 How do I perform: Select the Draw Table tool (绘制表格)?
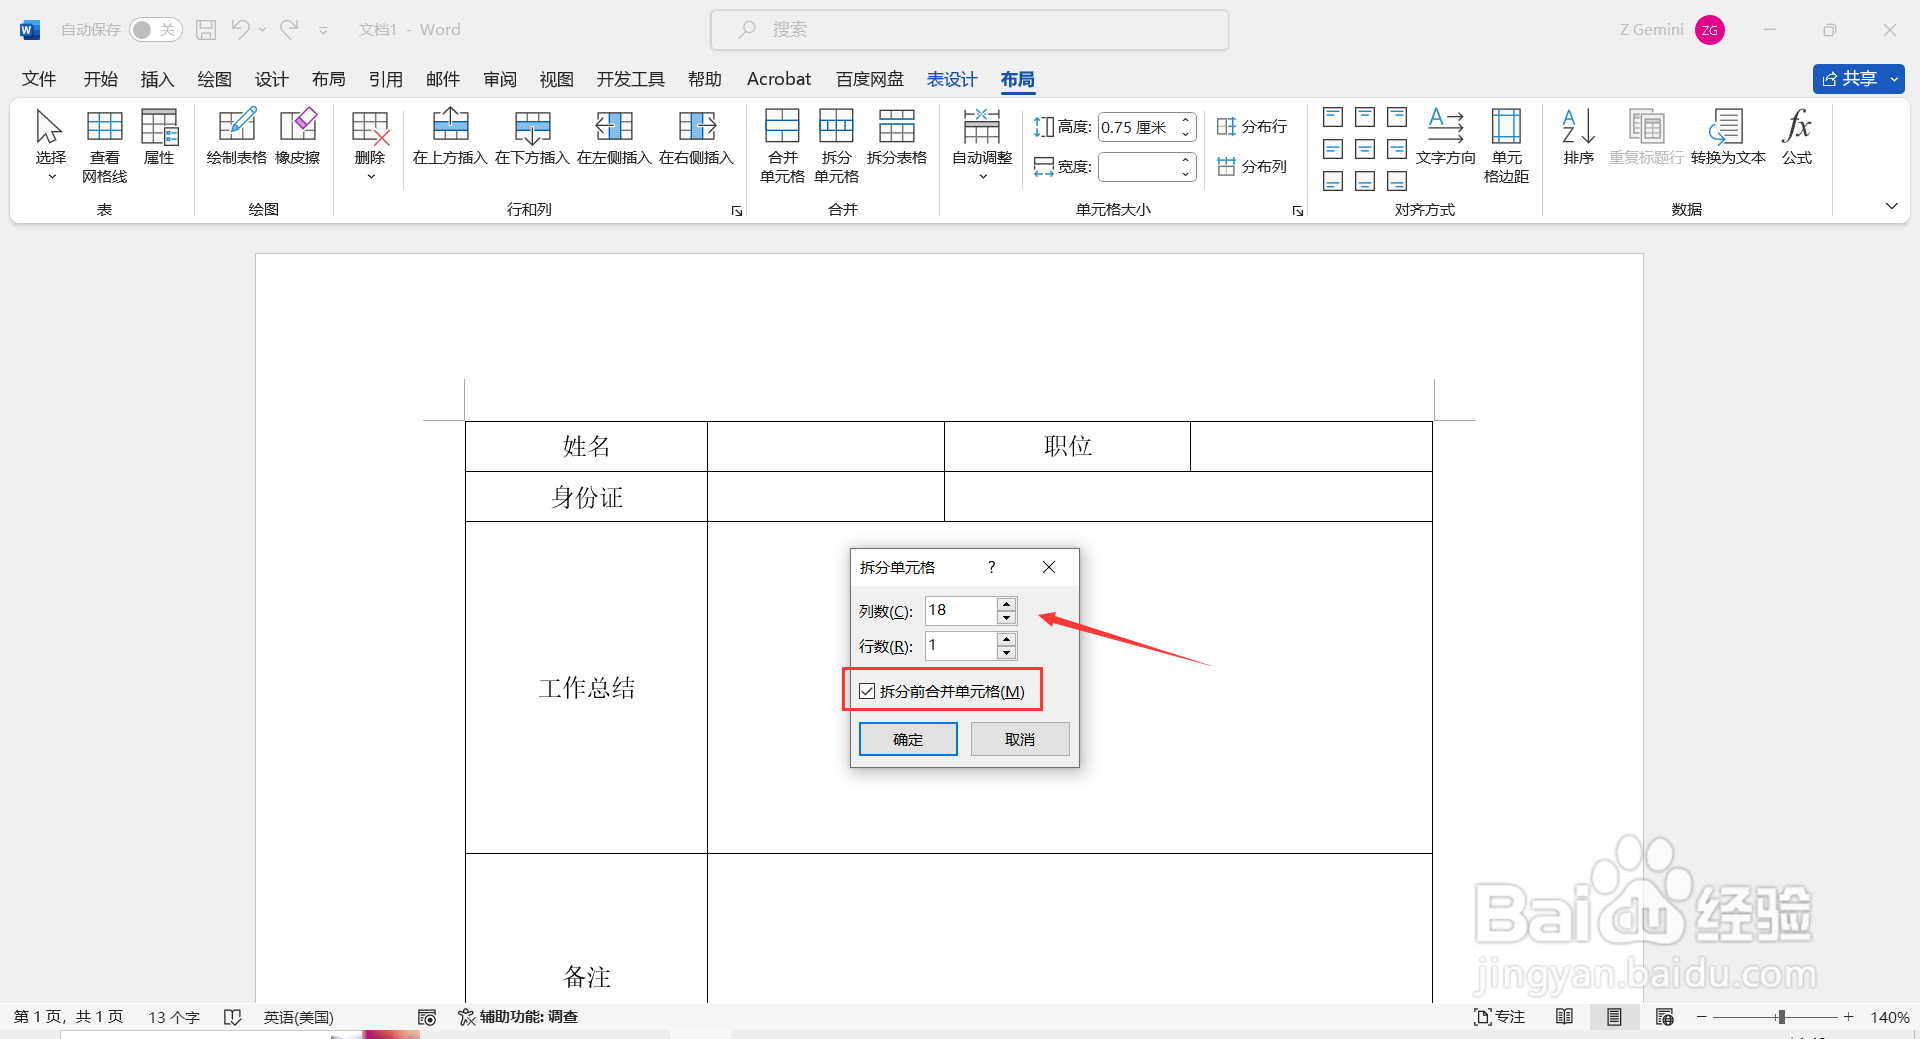pos(237,140)
